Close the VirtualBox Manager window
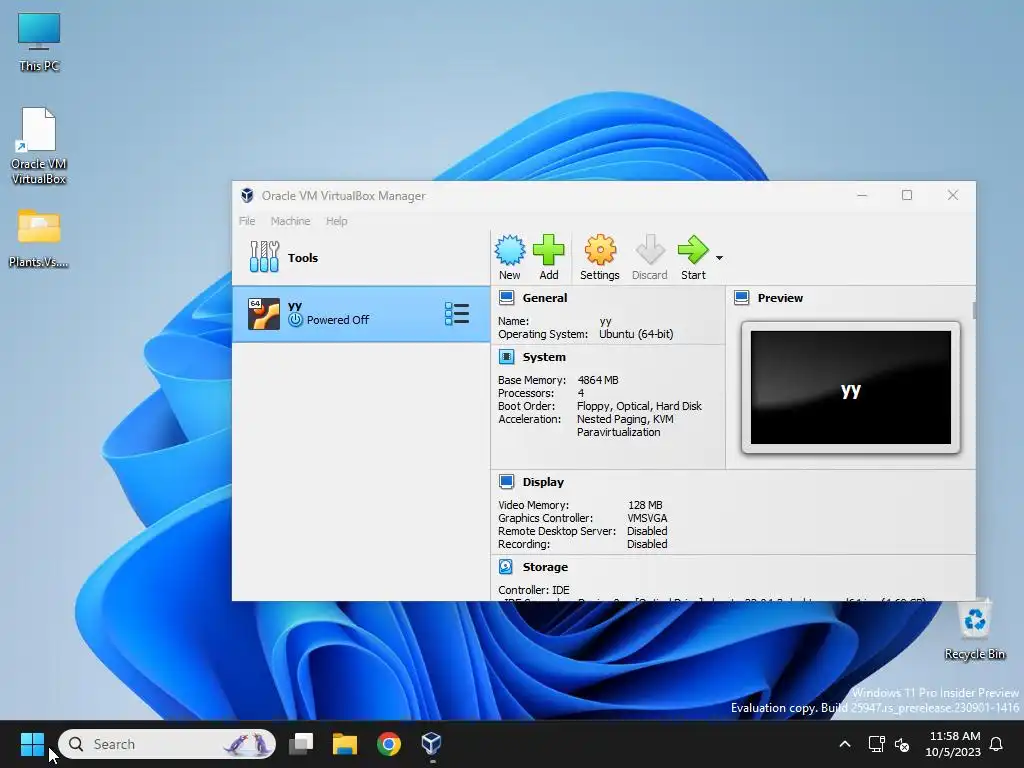 click(953, 195)
